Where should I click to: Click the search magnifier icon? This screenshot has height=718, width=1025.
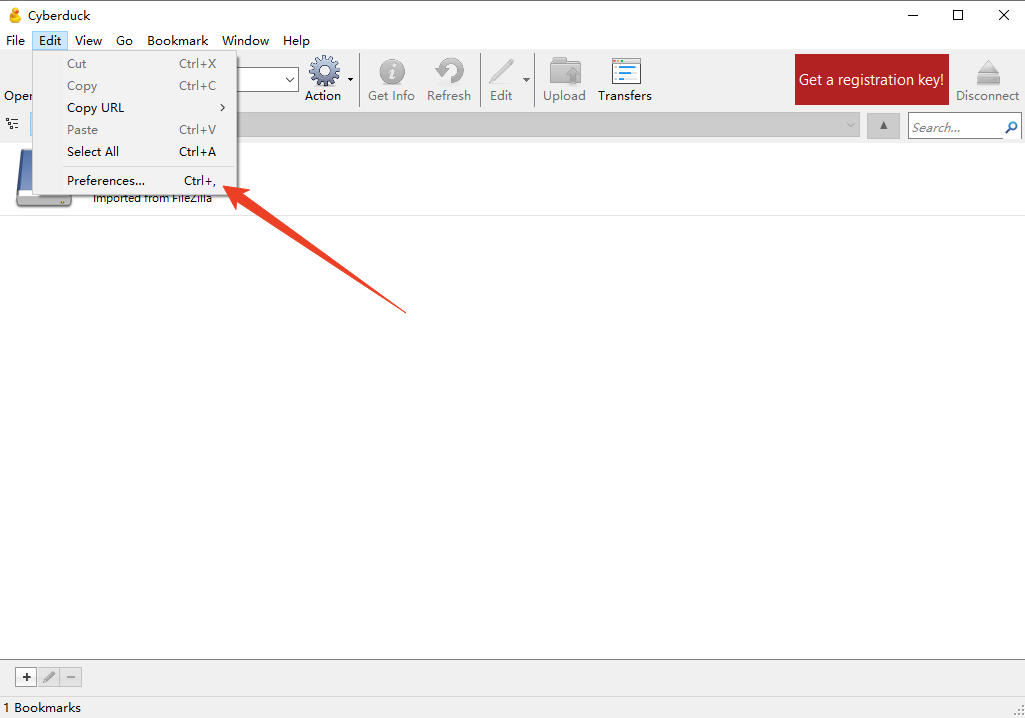click(x=1011, y=127)
